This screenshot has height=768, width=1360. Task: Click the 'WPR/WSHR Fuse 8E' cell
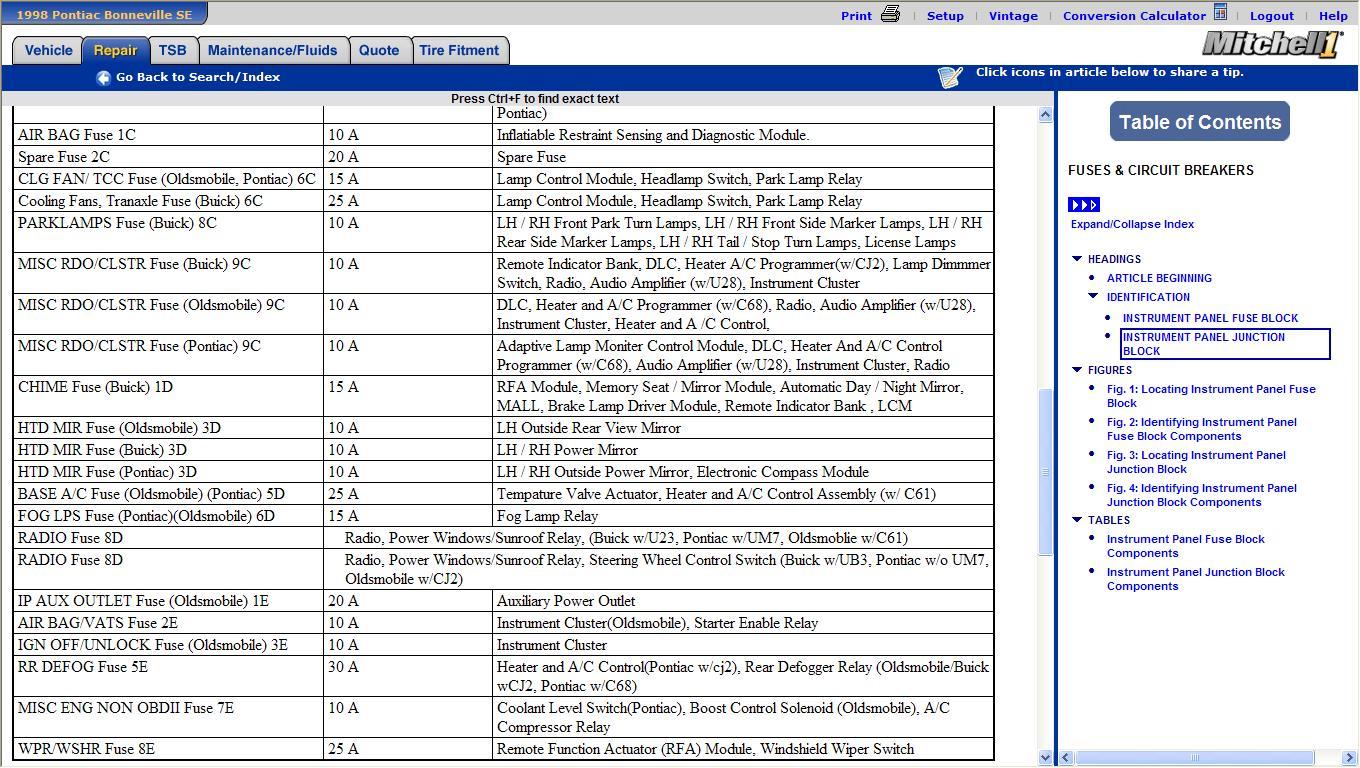[169, 749]
